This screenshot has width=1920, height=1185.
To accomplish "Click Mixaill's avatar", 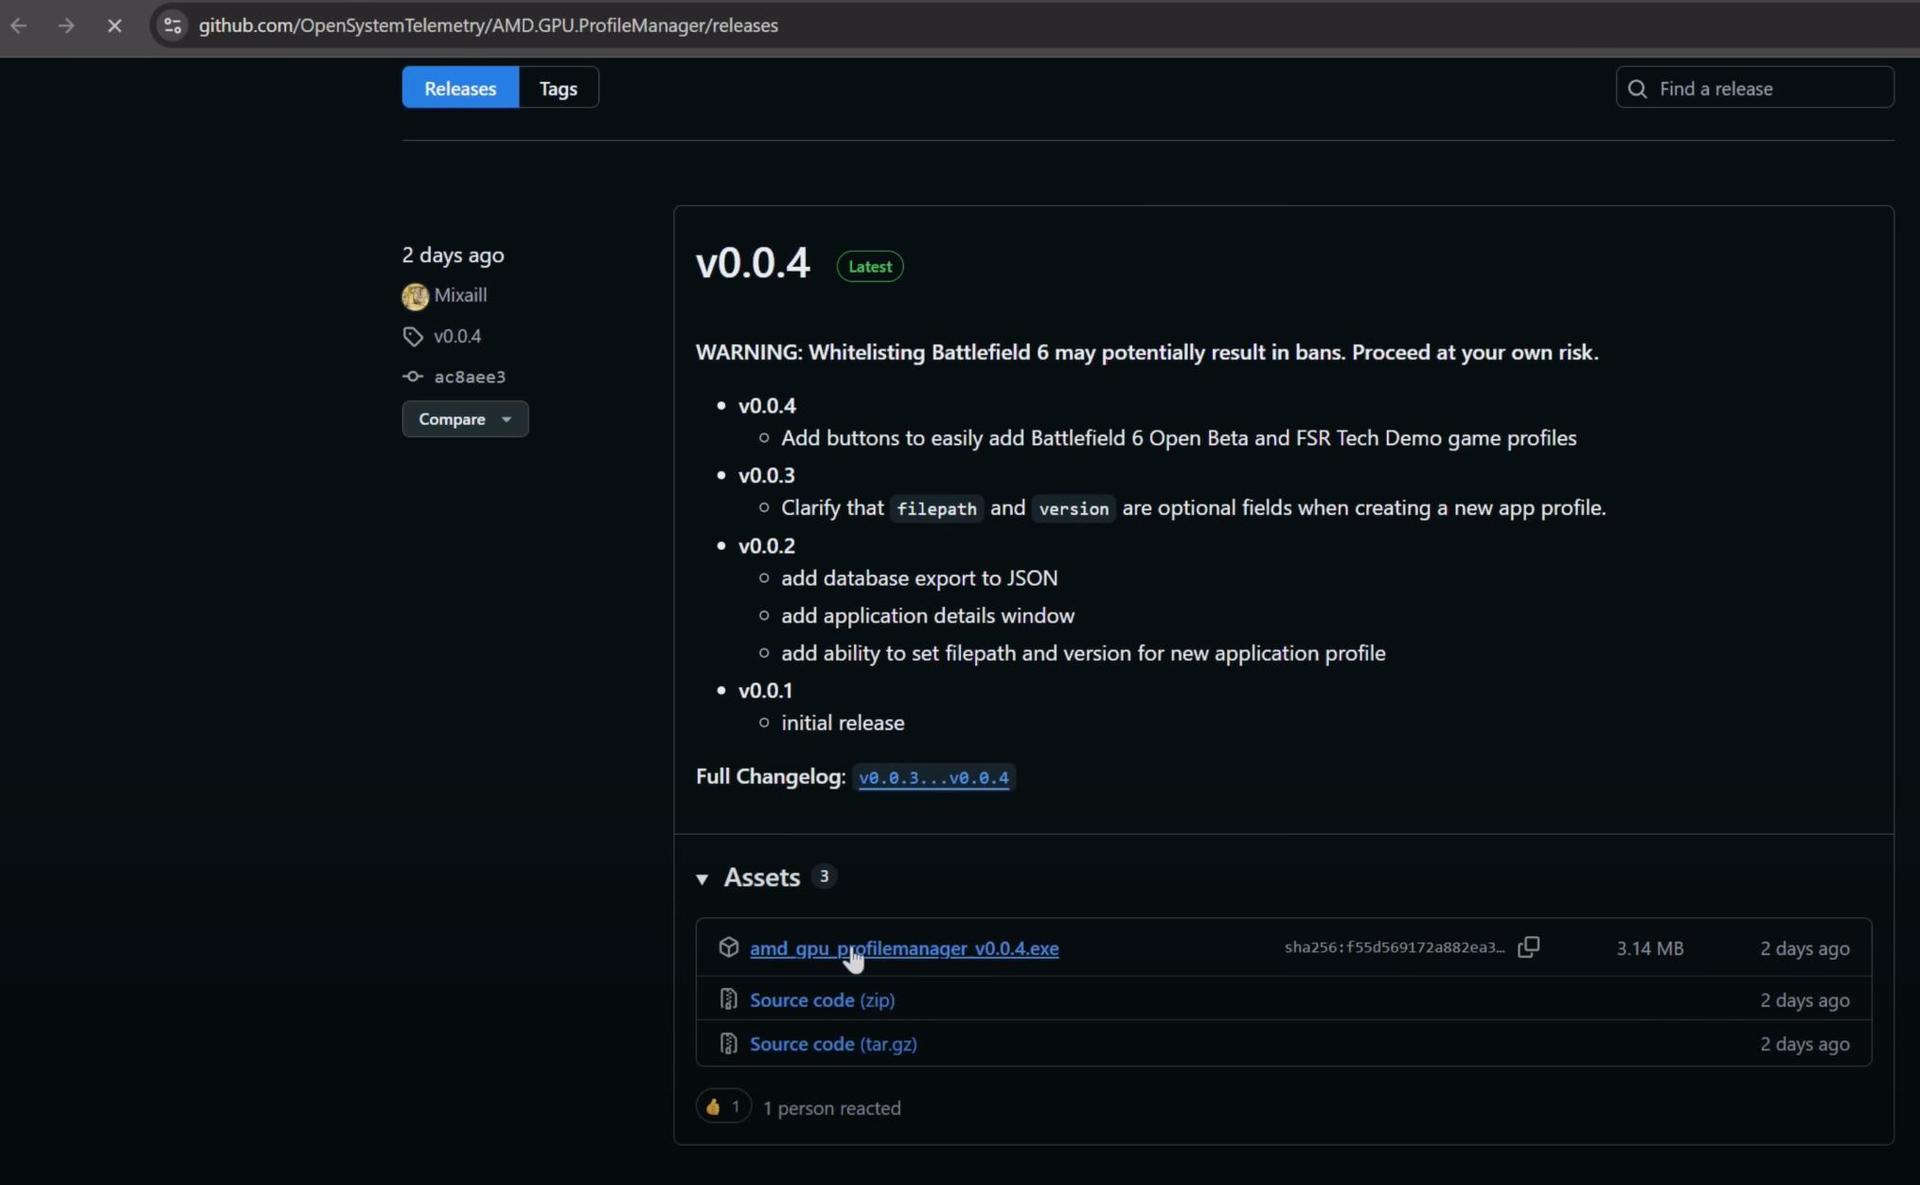I will coord(414,296).
